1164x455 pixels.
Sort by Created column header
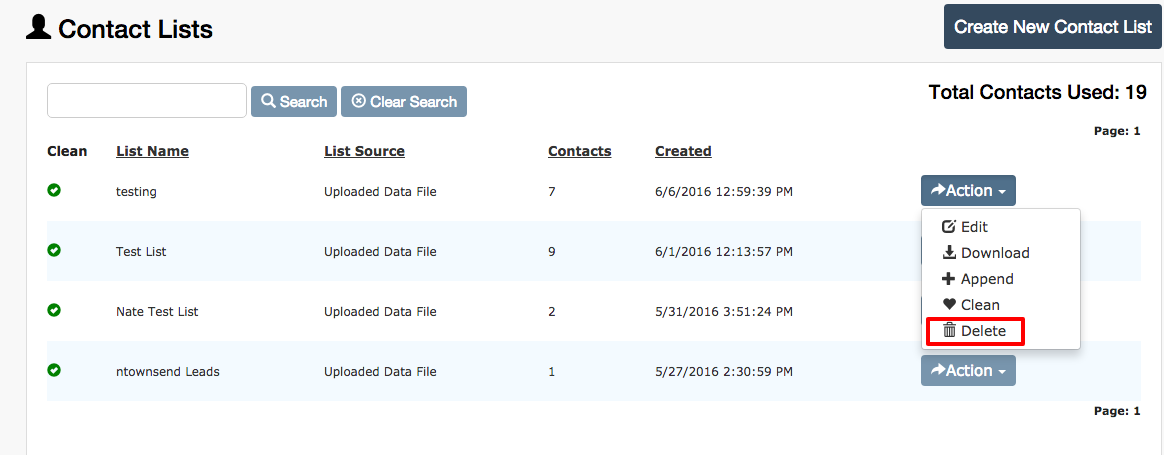(683, 151)
